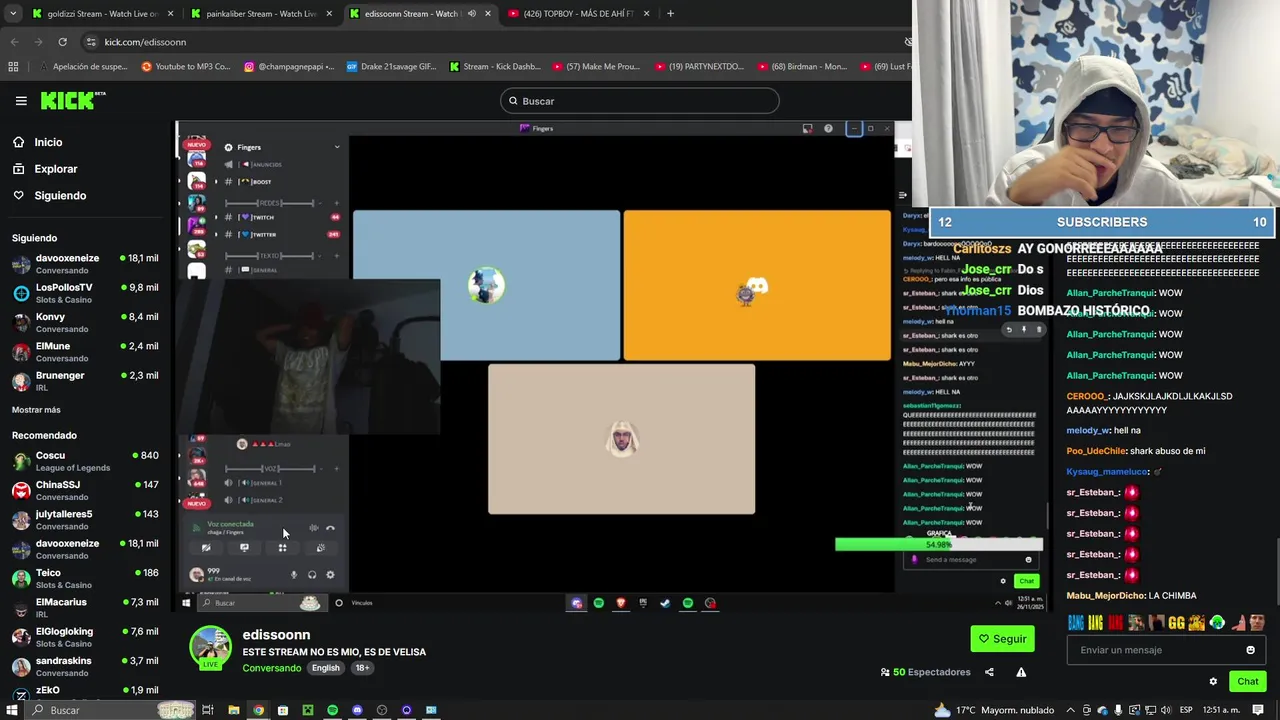Open the ChinaSSJ channel avatar

click(x=21, y=490)
